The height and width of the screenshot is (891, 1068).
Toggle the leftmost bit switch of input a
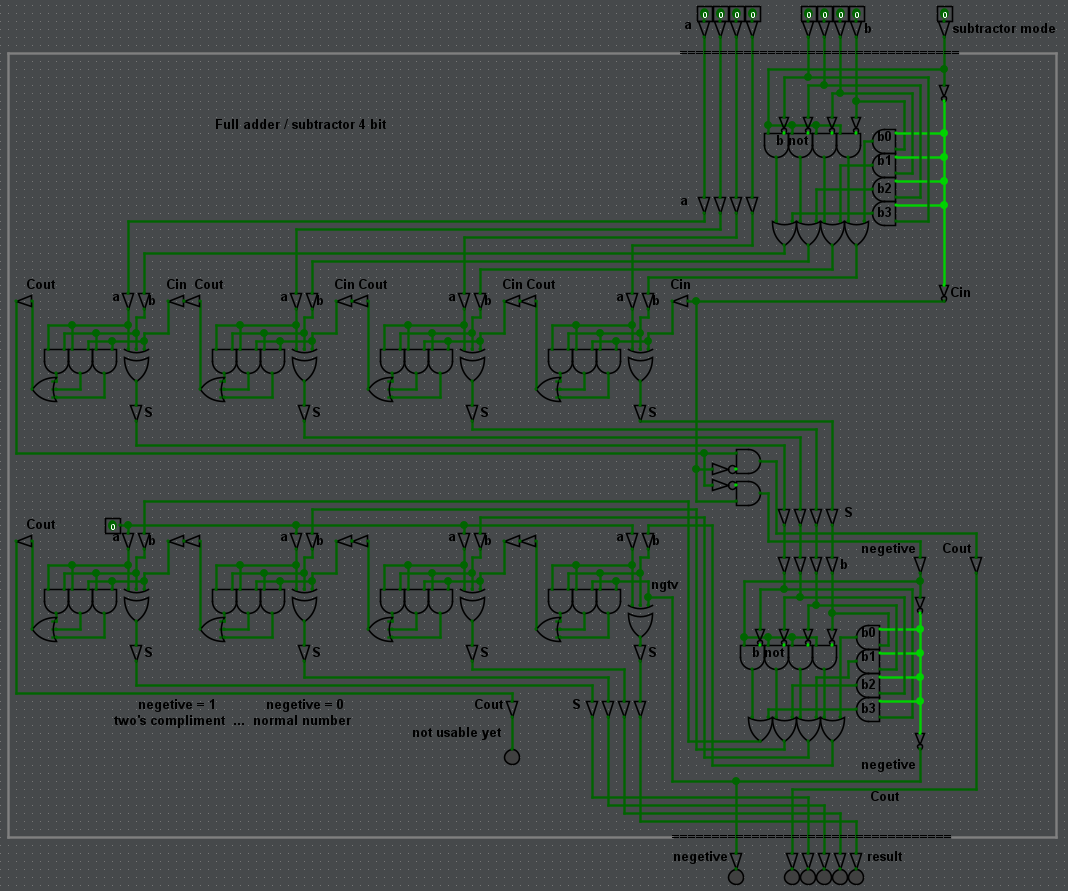point(703,15)
